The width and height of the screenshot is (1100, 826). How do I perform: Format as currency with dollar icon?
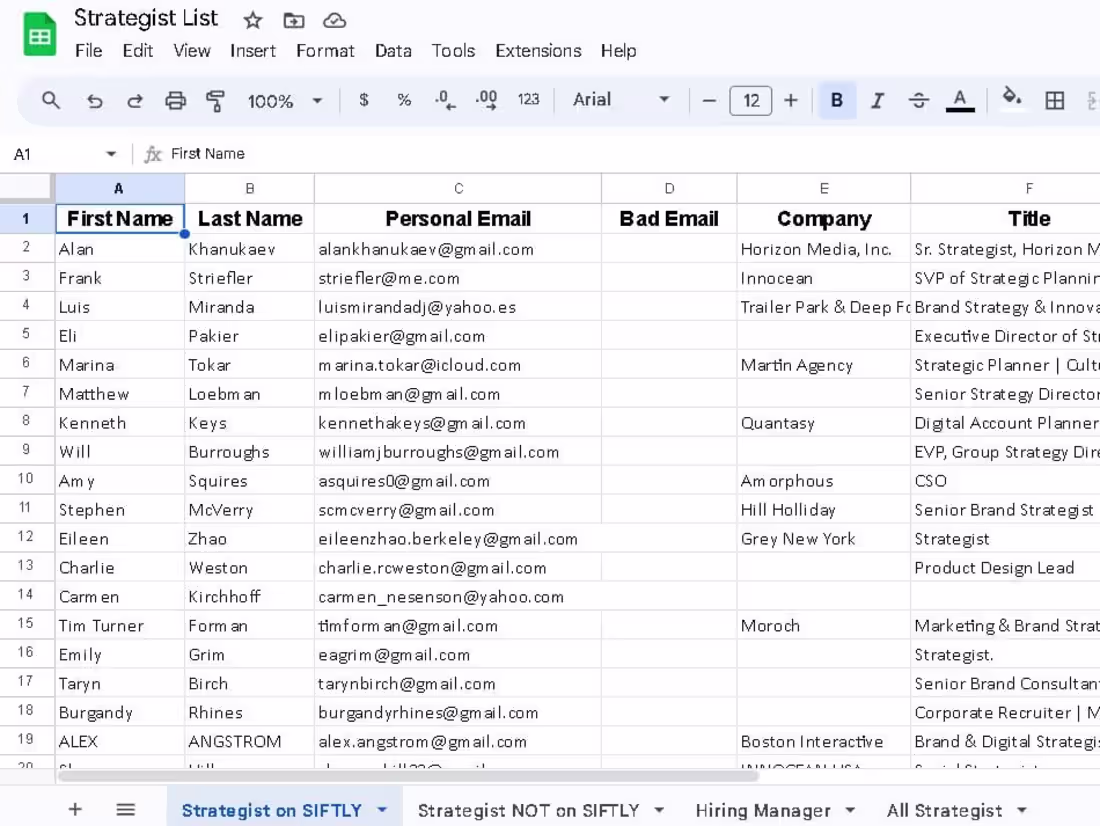click(x=363, y=100)
